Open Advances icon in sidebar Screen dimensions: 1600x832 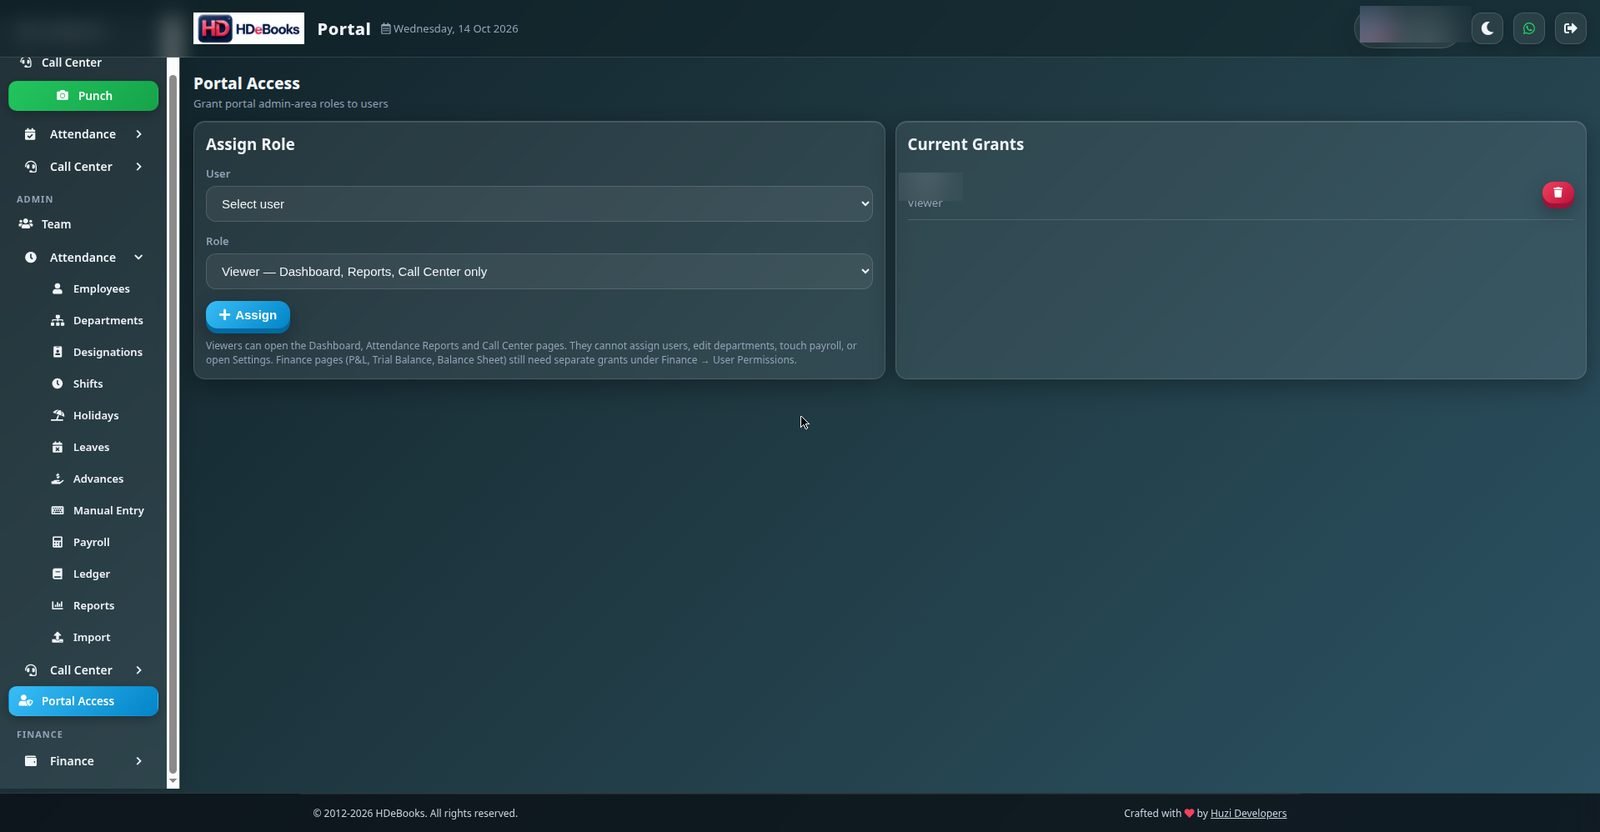click(x=57, y=479)
